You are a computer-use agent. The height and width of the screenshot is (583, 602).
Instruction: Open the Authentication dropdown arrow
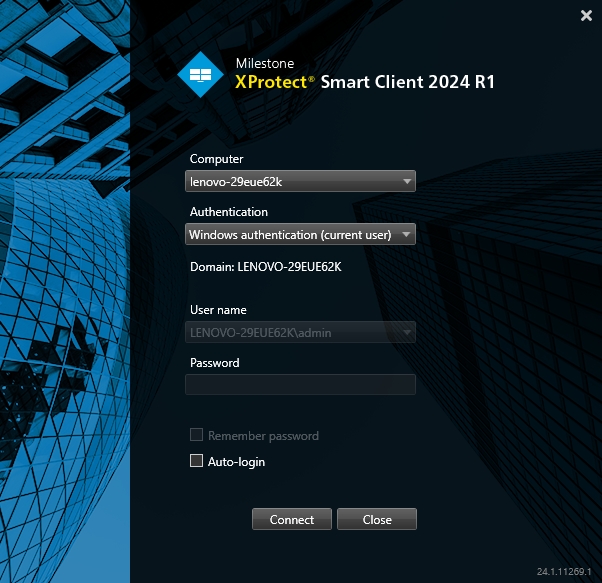406,235
